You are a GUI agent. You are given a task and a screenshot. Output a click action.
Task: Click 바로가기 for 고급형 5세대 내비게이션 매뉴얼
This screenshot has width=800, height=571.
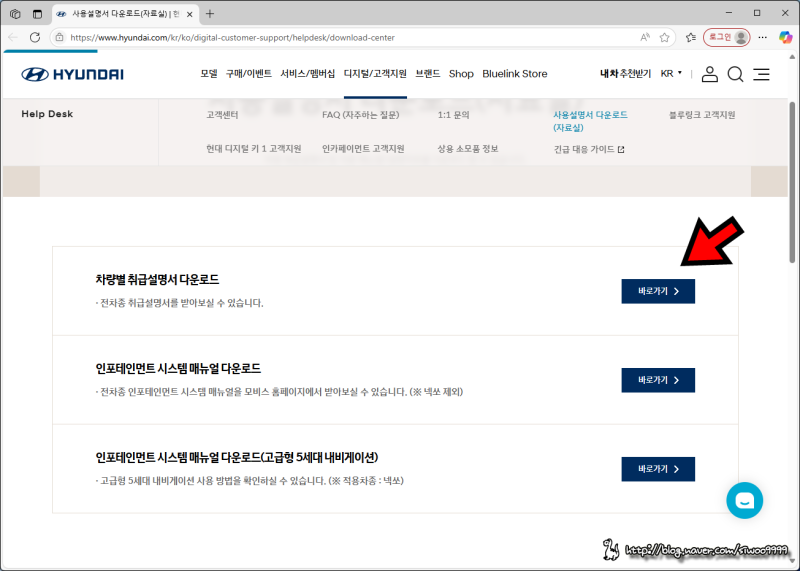pos(658,469)
